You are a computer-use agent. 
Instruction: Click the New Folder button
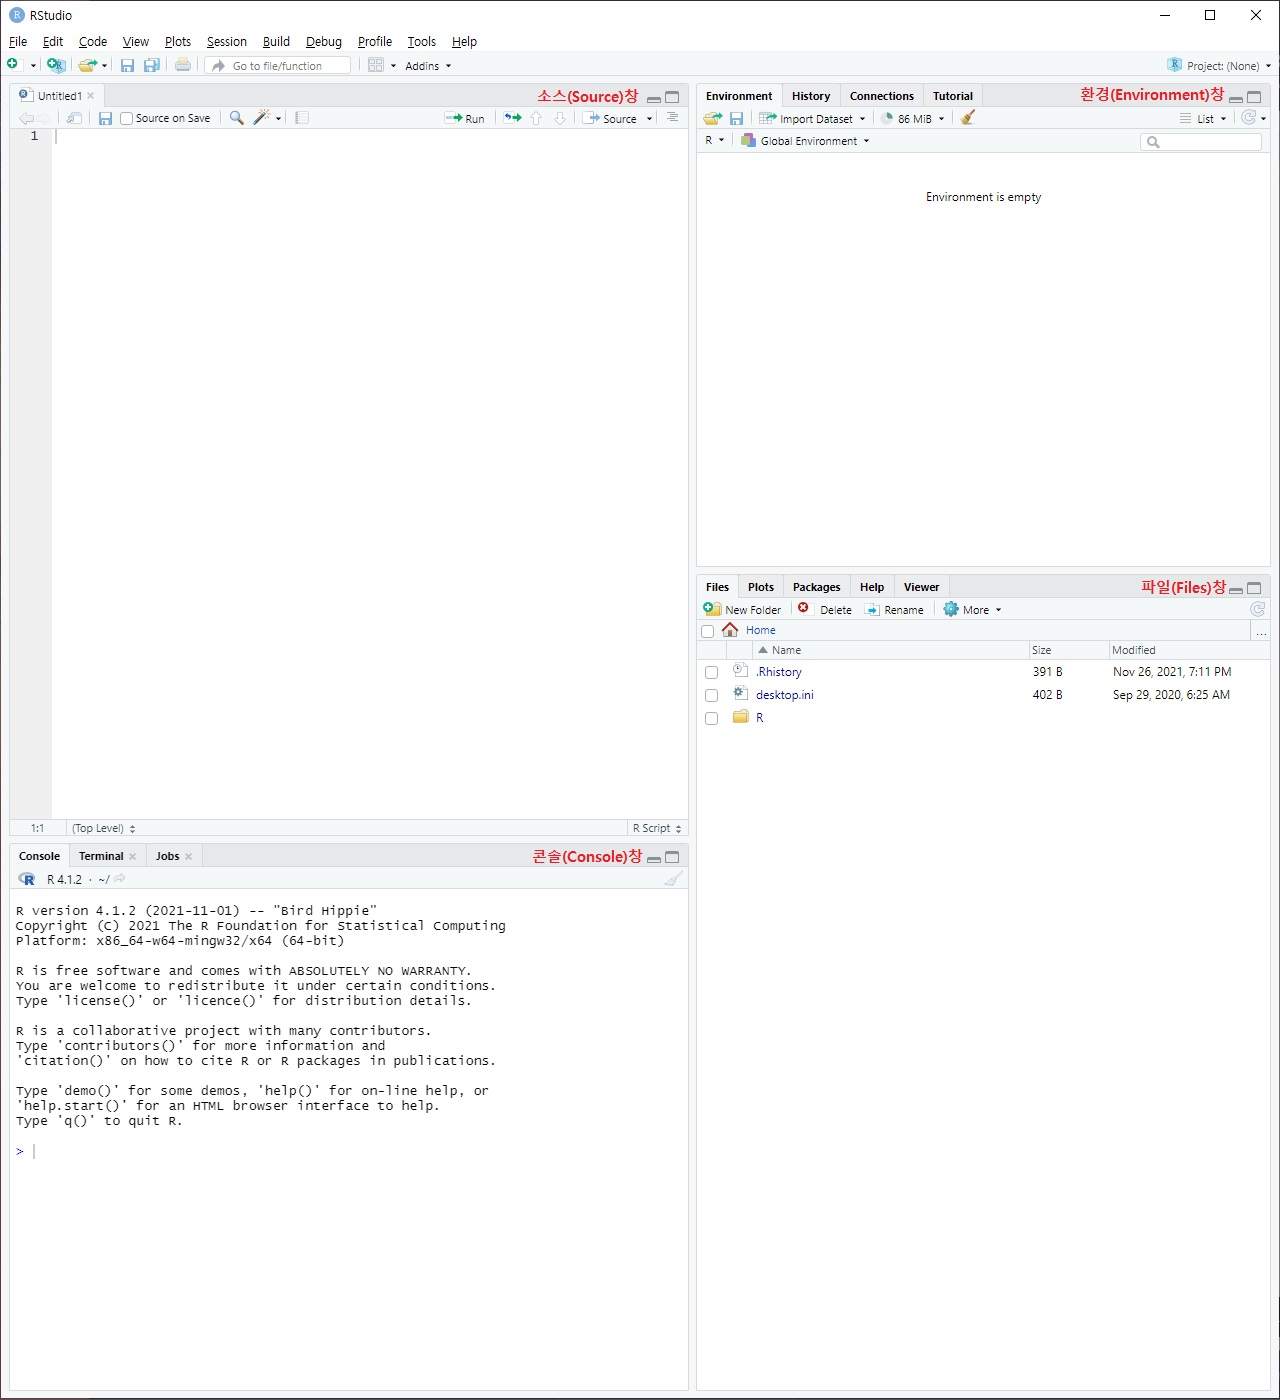coord(742,609)
